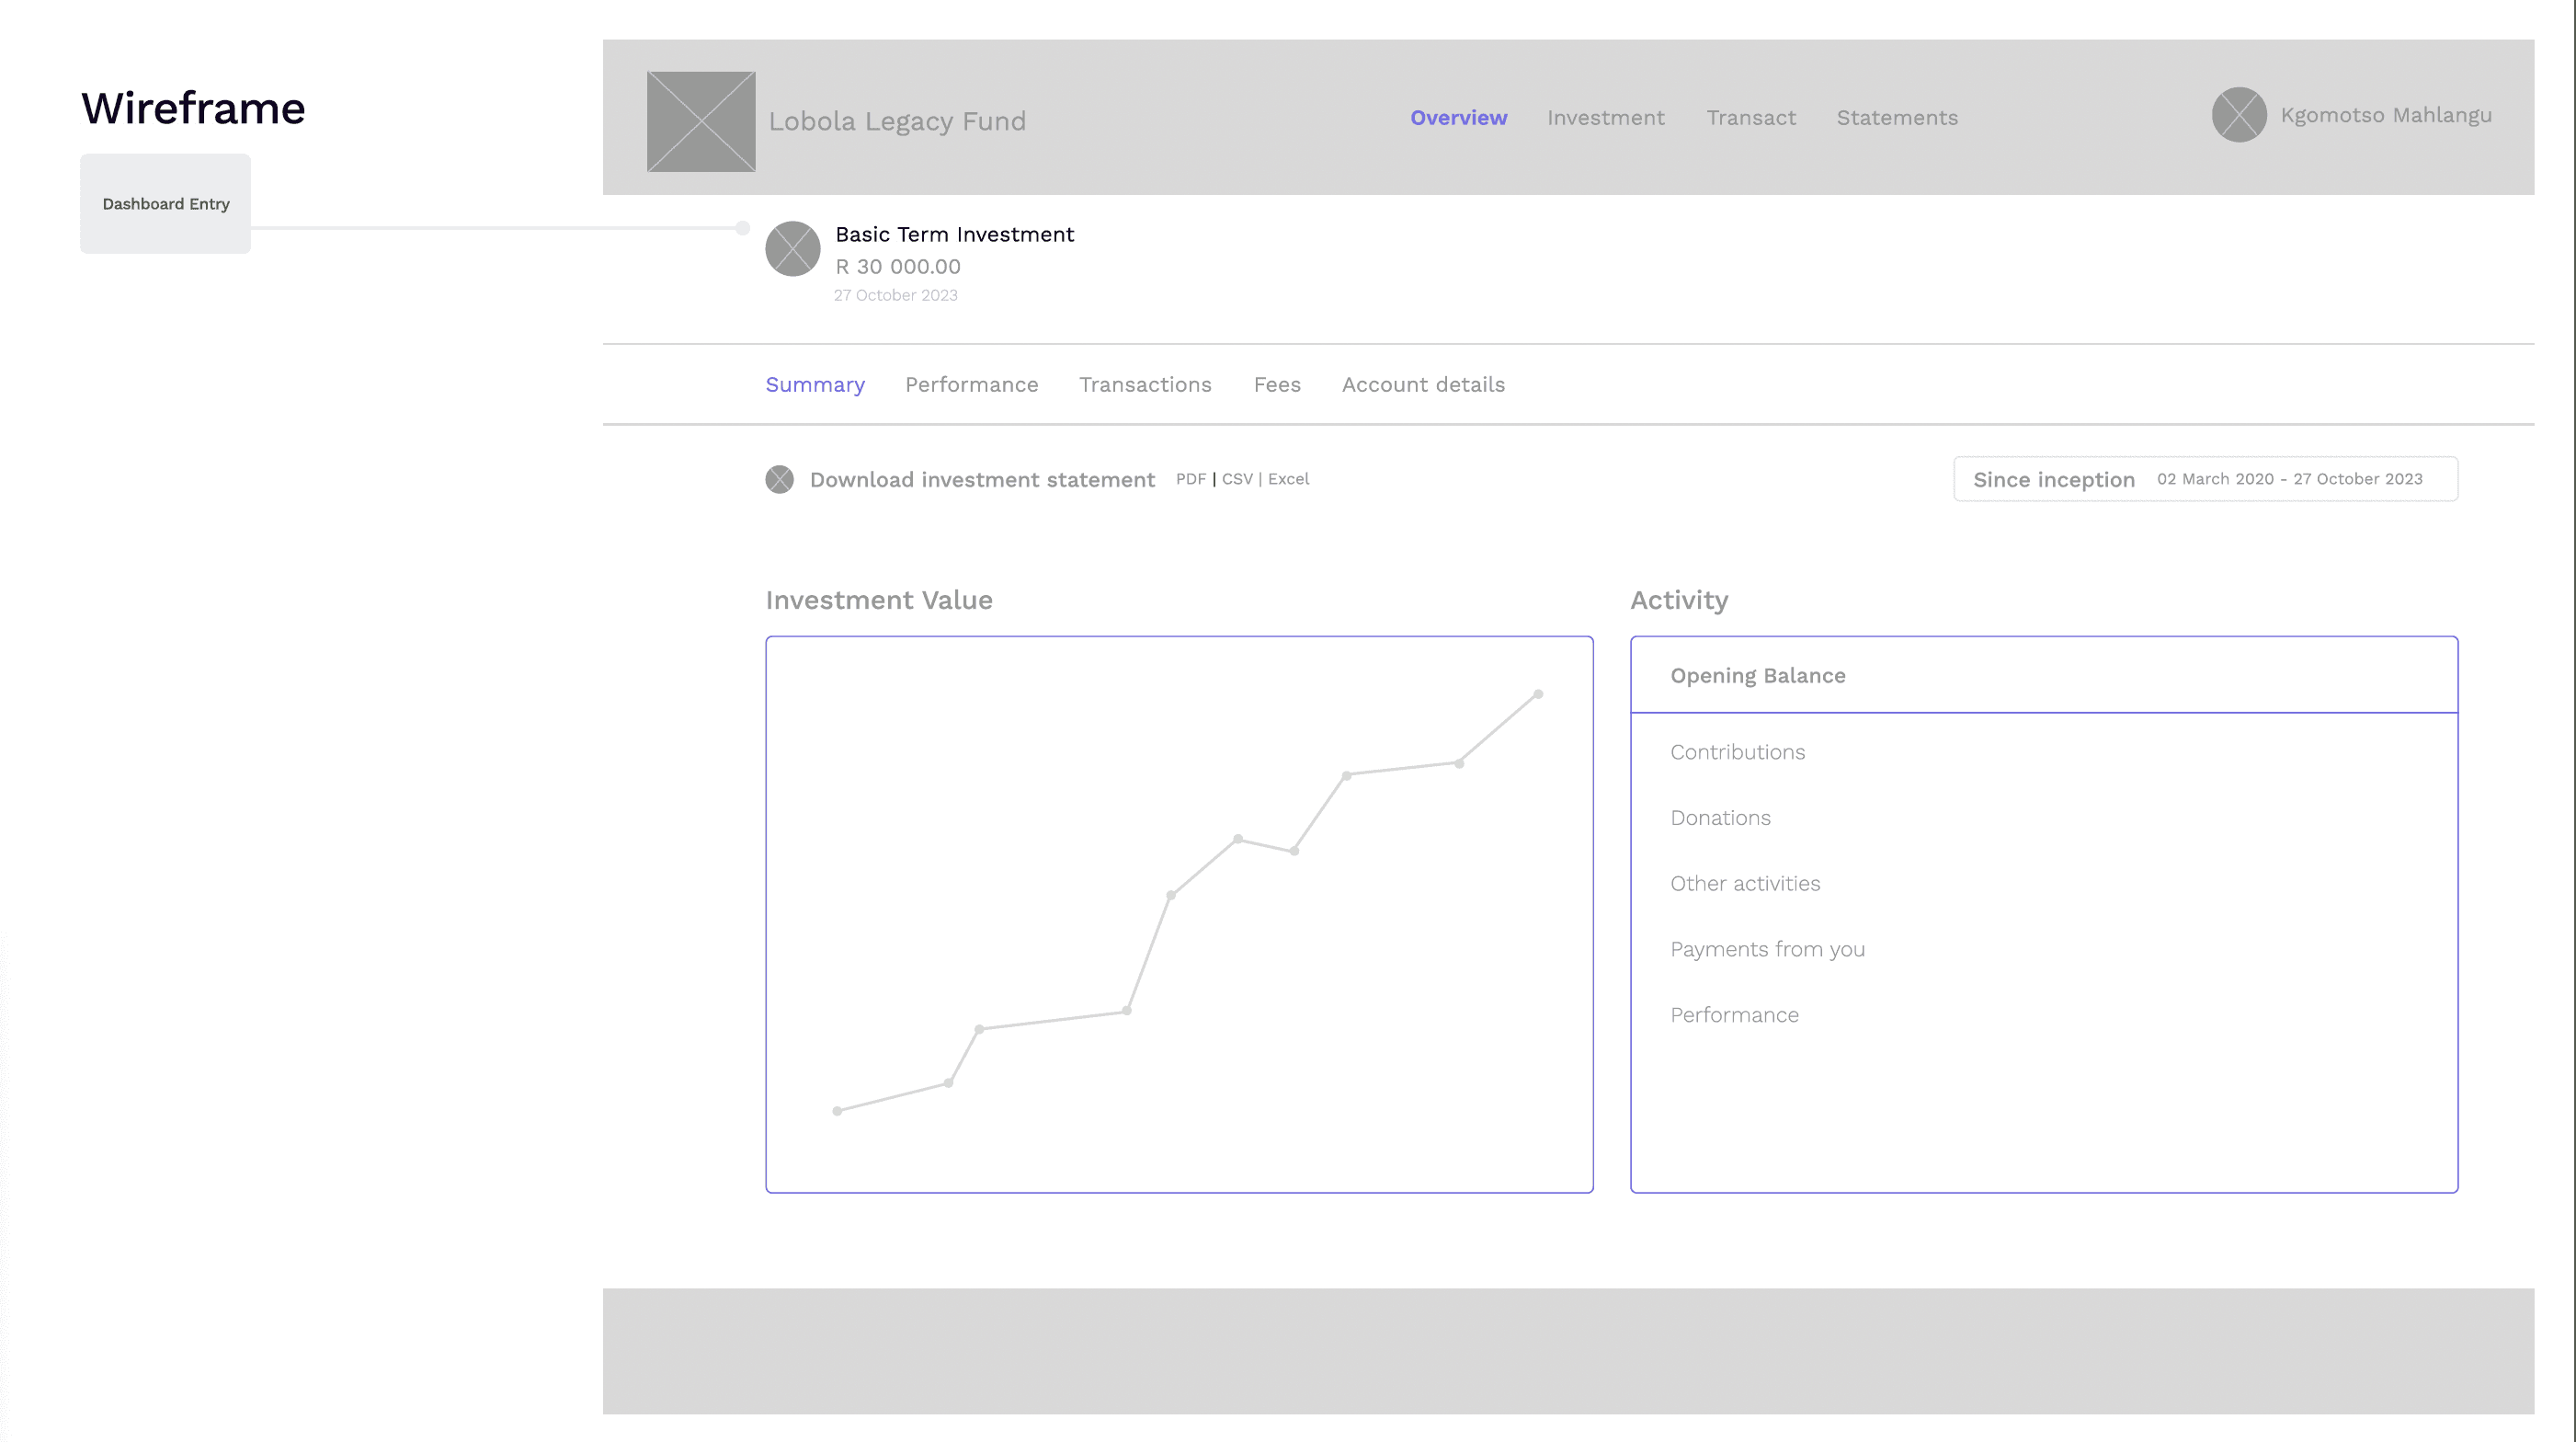Viewport: 2576px width, 1442px height.
Task: Download the statement as PDF
Action: tap(1190, 479)
